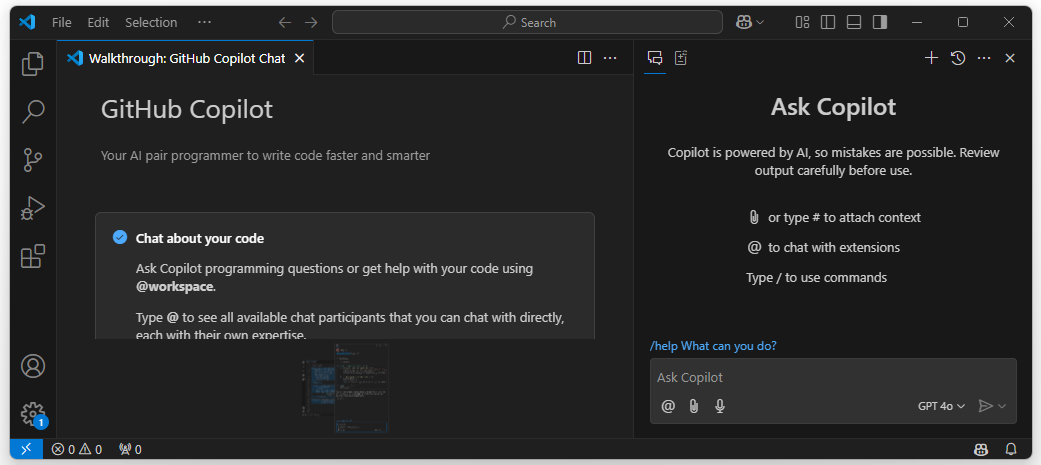Open the Copilot title bar dropdown
This screenshot has width=1041, height=465.
click(x=751, y=22)
